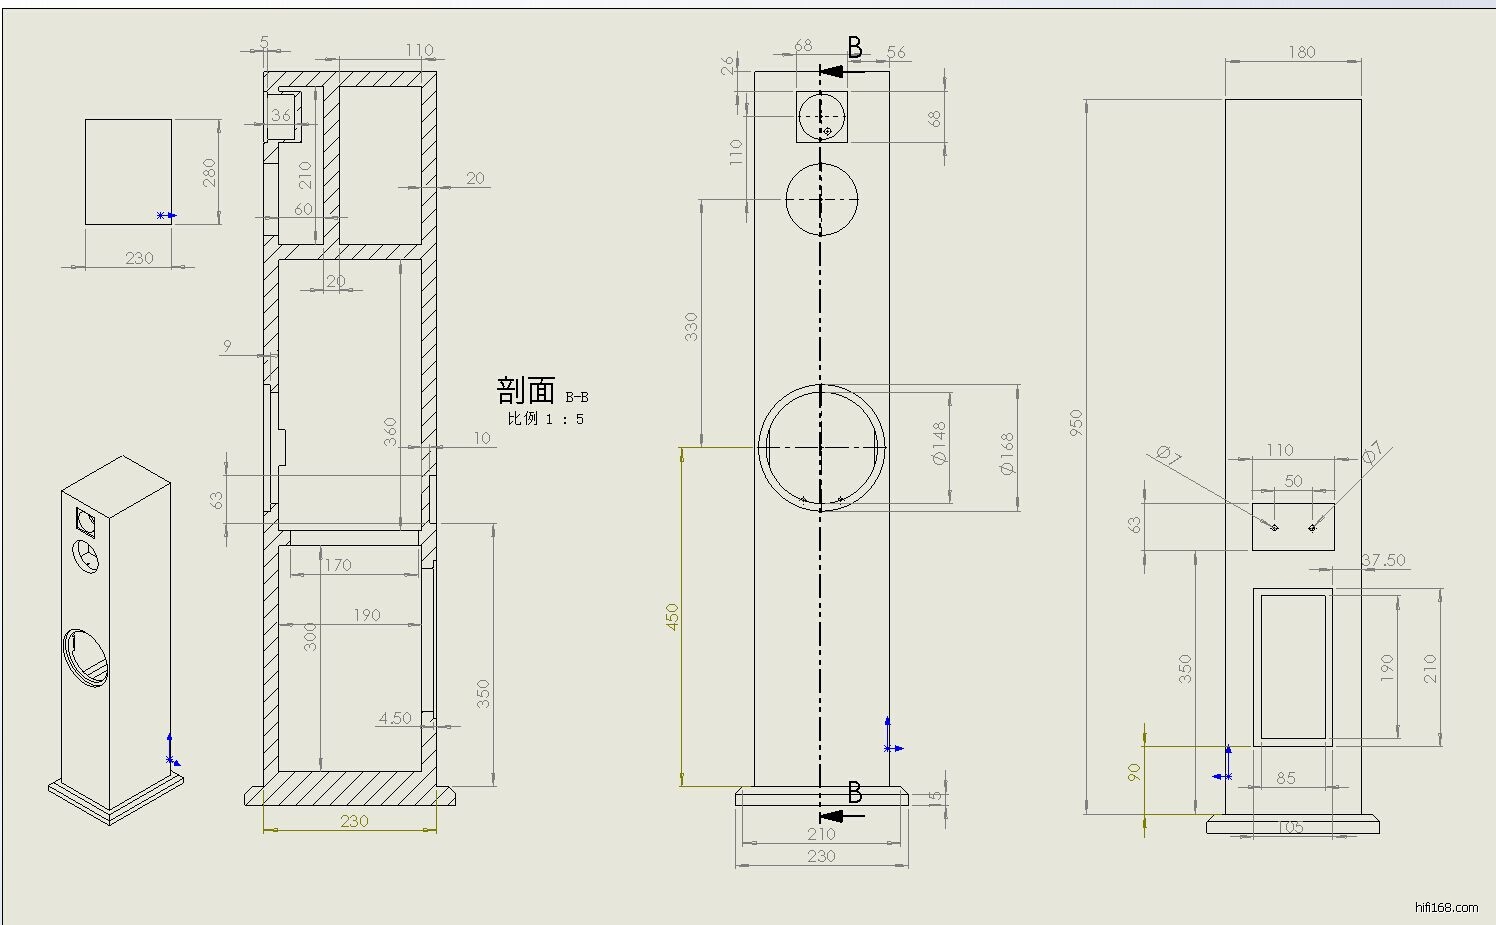1496x925 pixels.
Task: Select the 比例 1 : 5 scale text
Action: pyautogui.click(x=545, y=419)
